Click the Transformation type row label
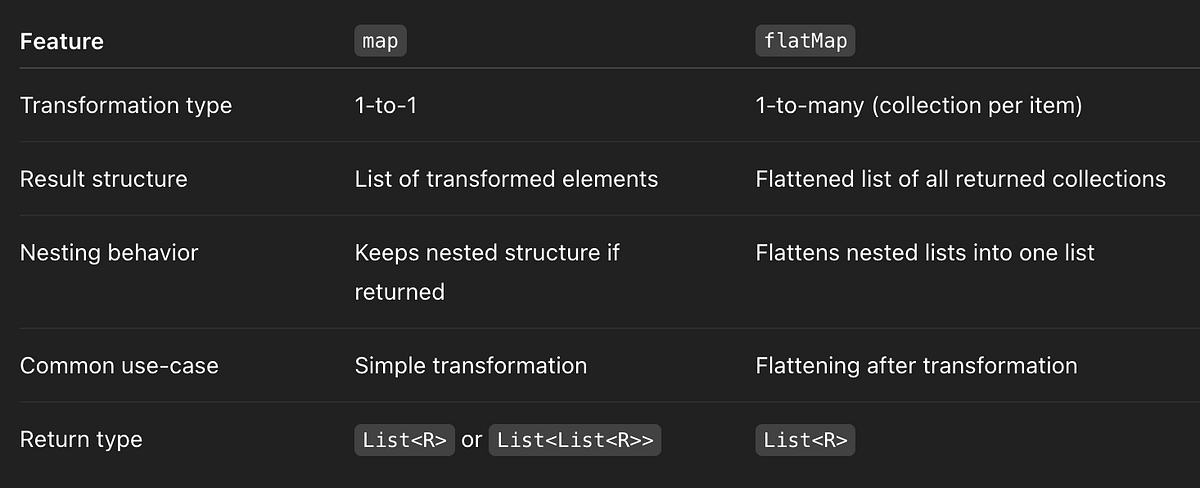Viewport: 1200px width, 488px height. tap(126, 105)
